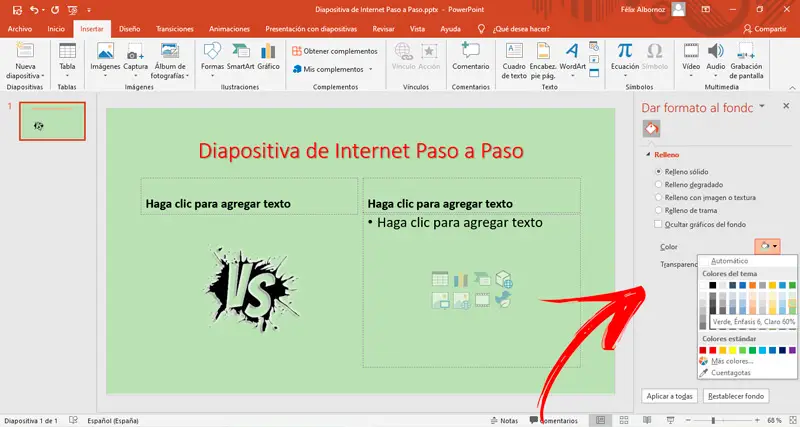Click Obtener complementos store icon
800x427 pixels.
click(x=296, y=51)
